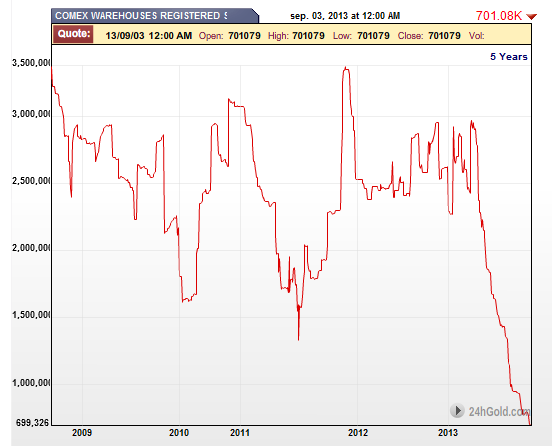The height and width of the screenshot is (446, 552).
Task: Click the 1,000,000 y-axis label
Action: pyautogui.click(x=31, y=382)
